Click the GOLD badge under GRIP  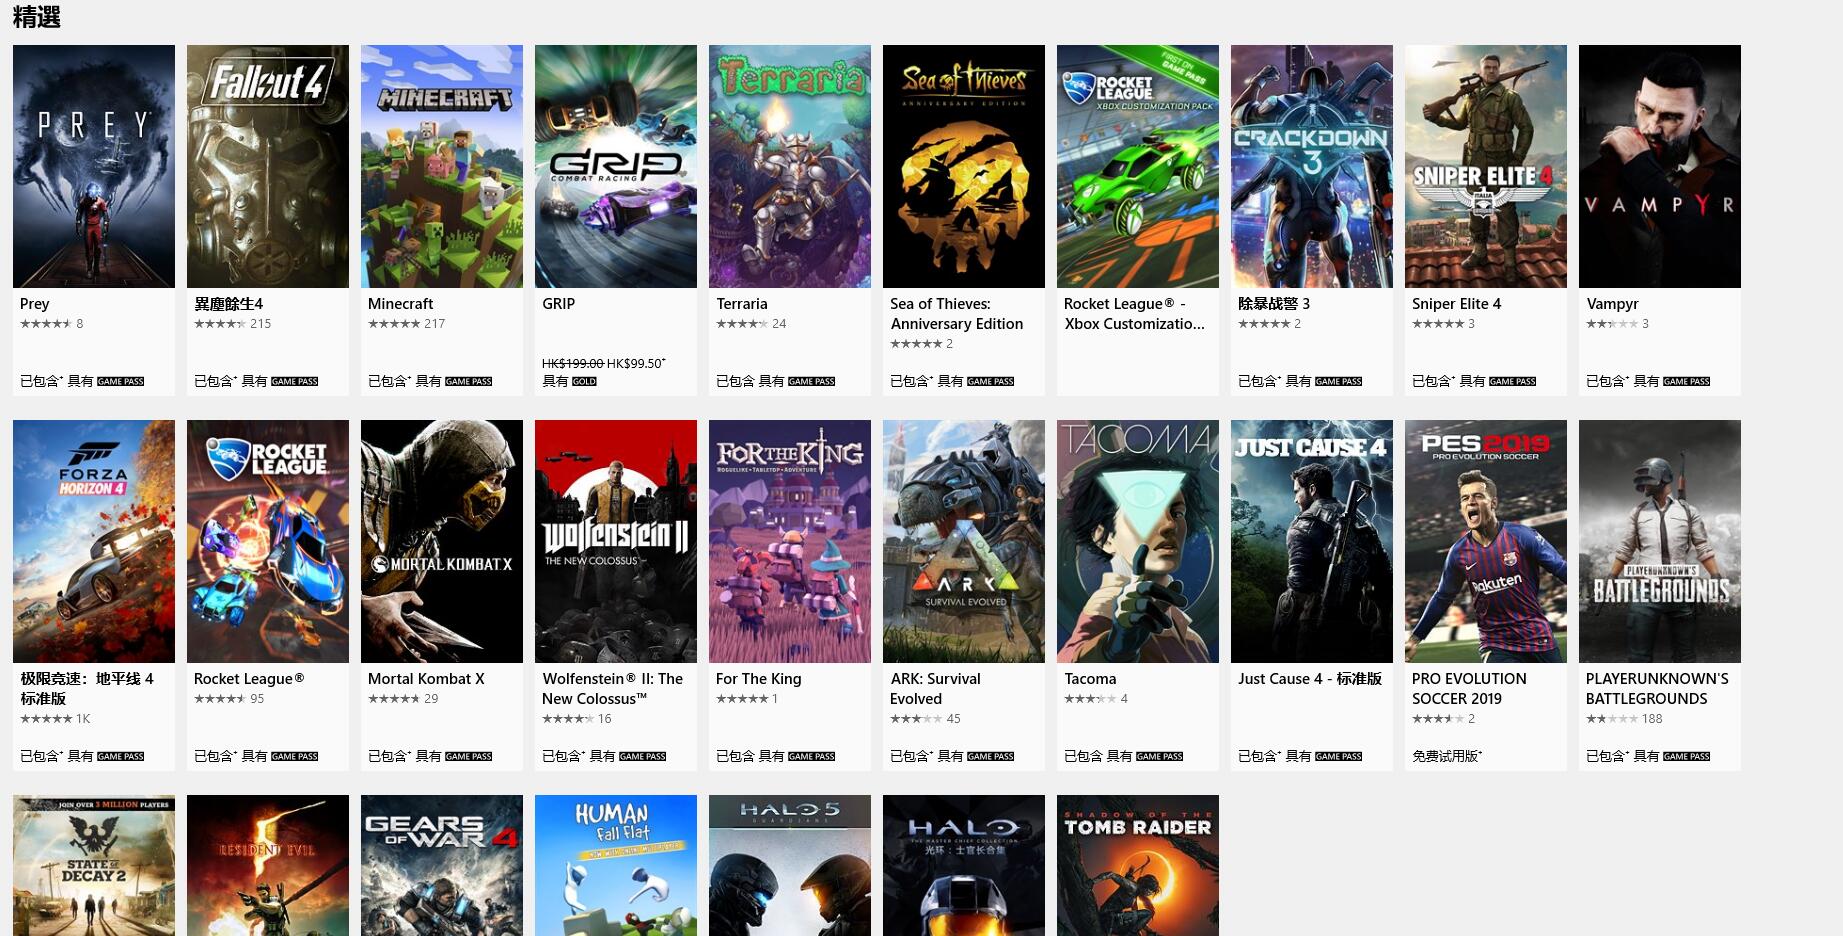[x=584, y=382]
